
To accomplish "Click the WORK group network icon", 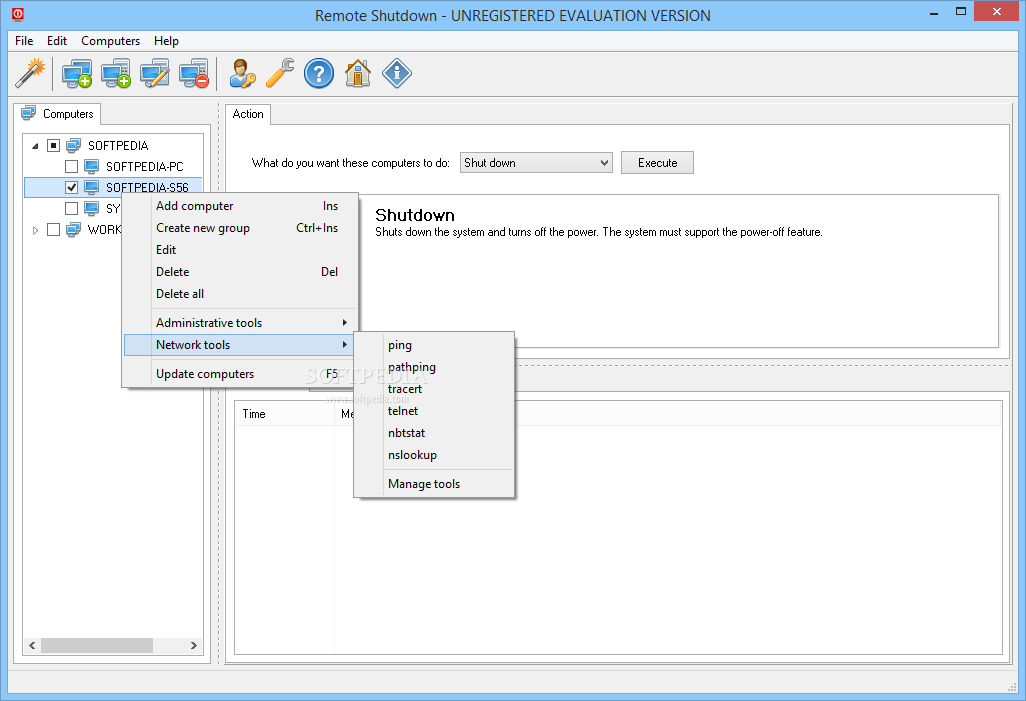I will (74, 229).
